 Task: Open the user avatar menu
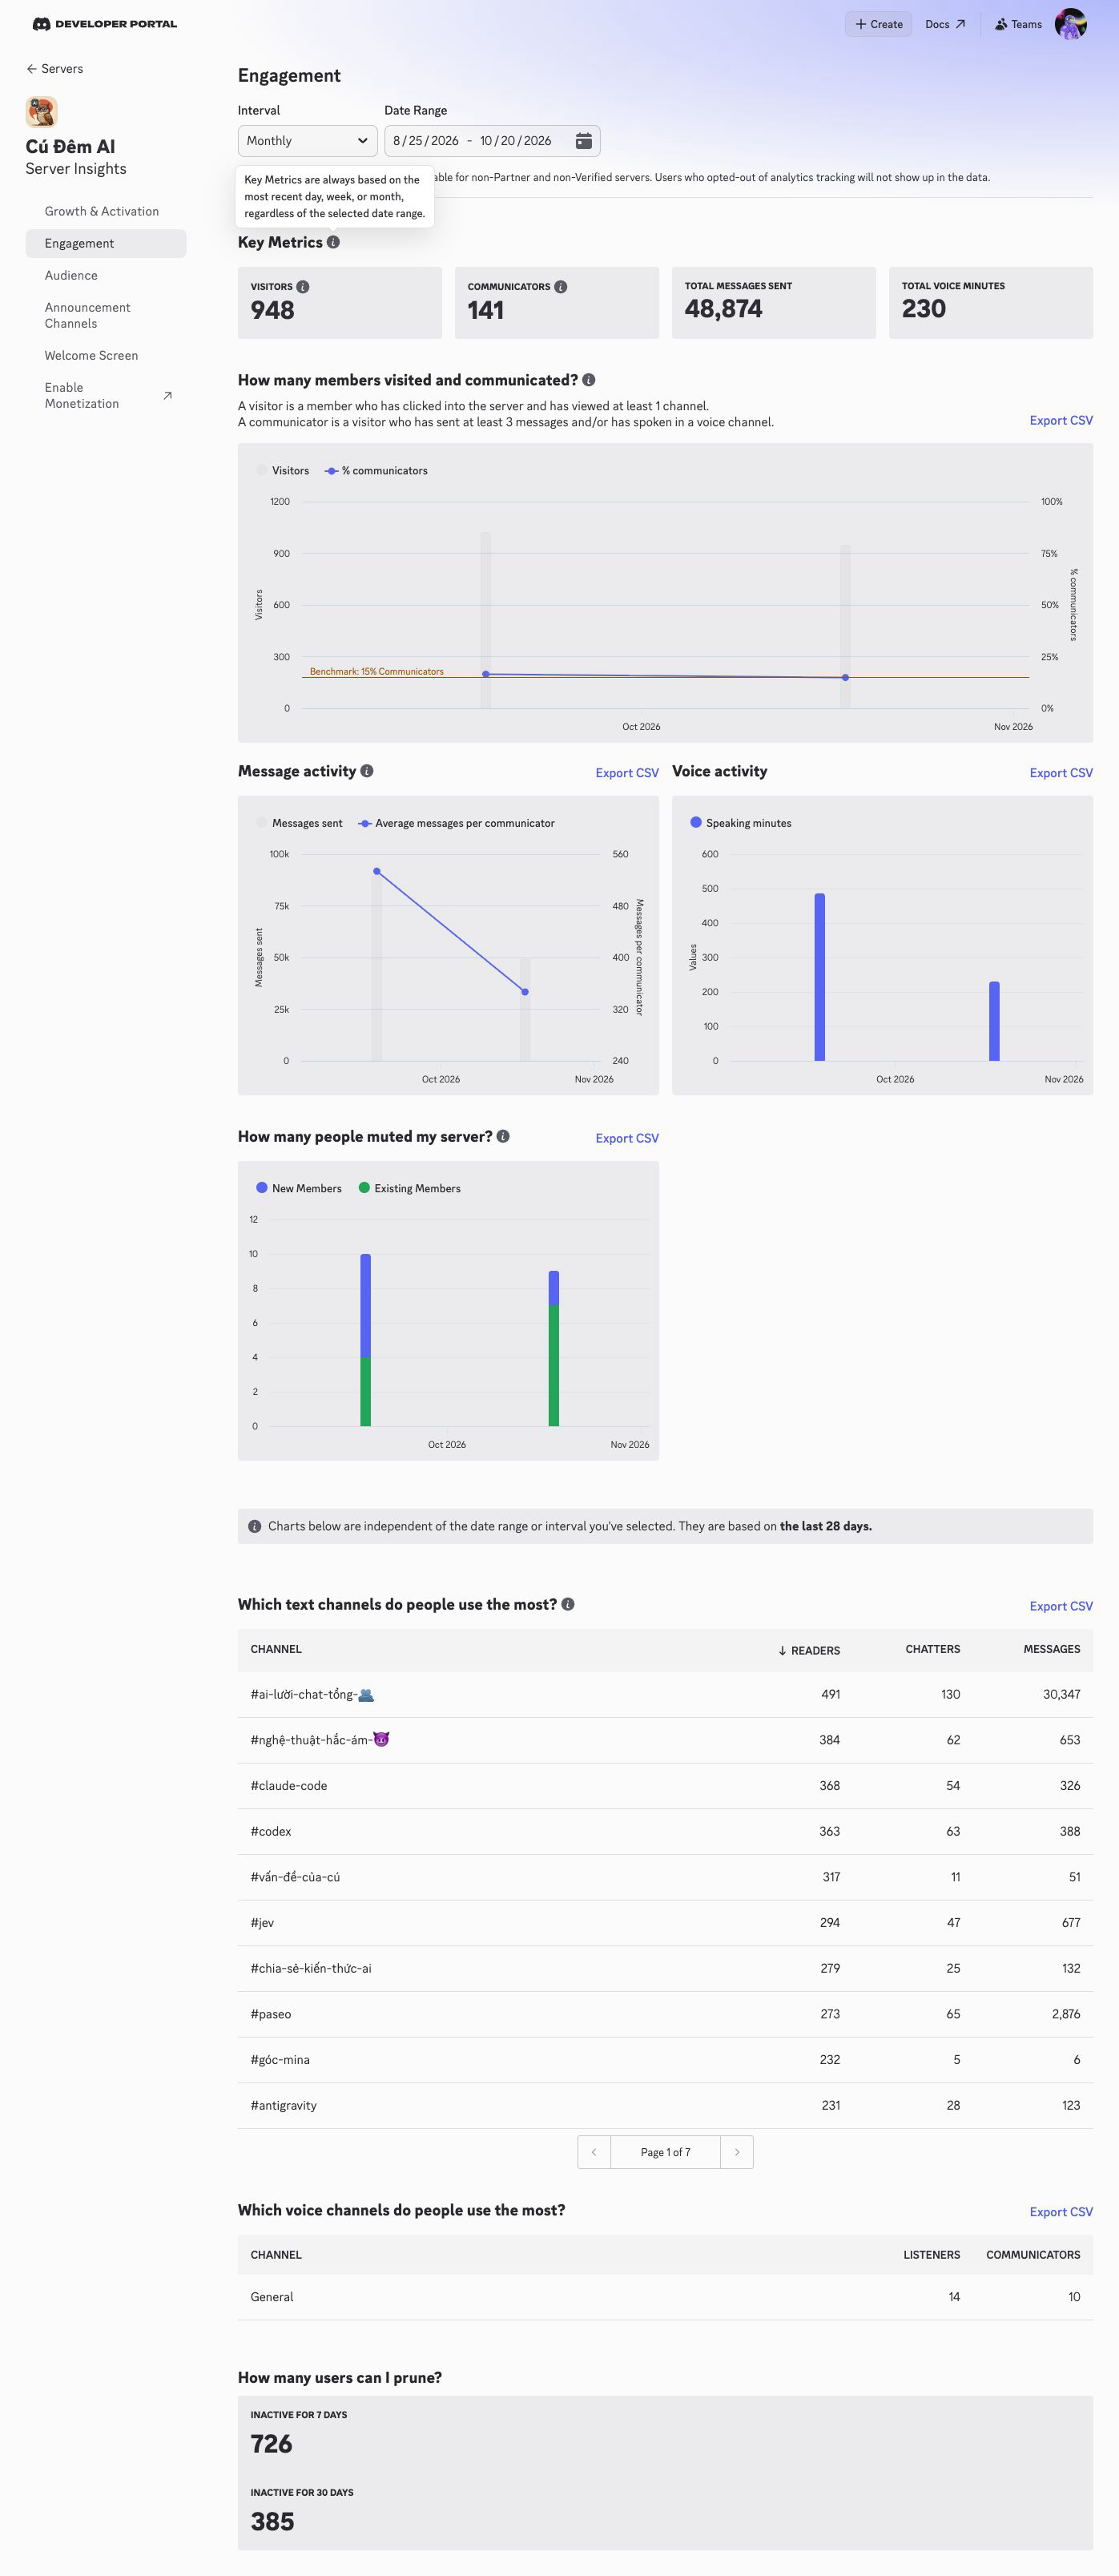pyautogui.click(x=1070, y=24)
